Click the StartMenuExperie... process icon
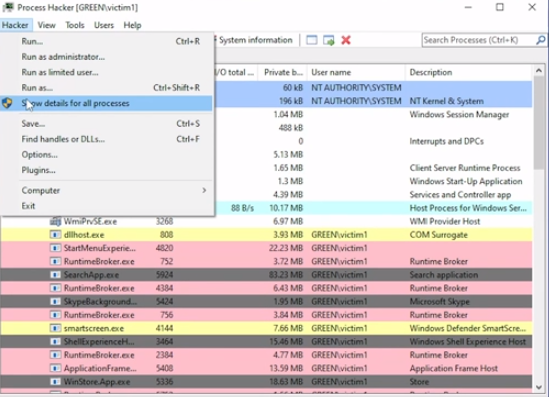 pyautogui.click(x=55, y=248)
